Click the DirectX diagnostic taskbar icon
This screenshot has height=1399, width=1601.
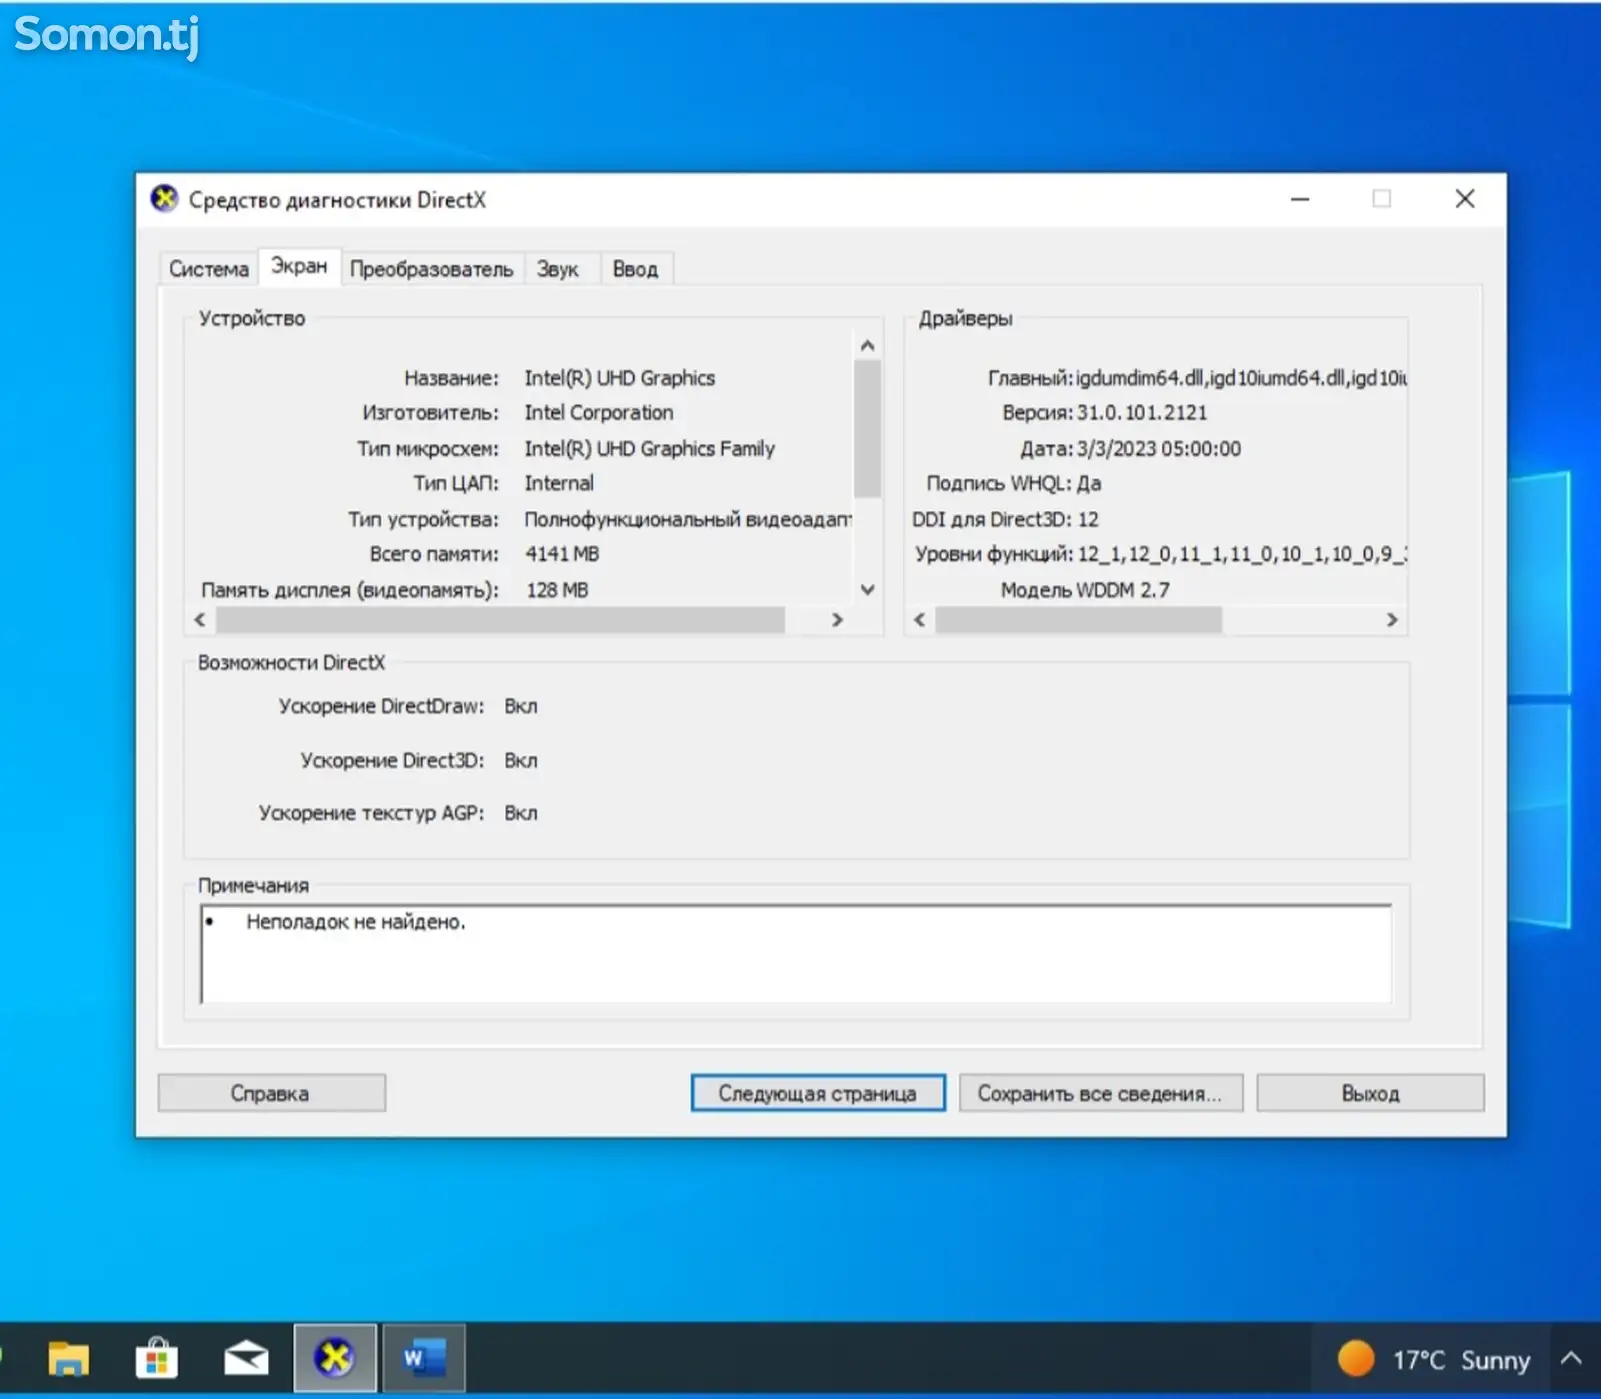tap(335, 1358)
